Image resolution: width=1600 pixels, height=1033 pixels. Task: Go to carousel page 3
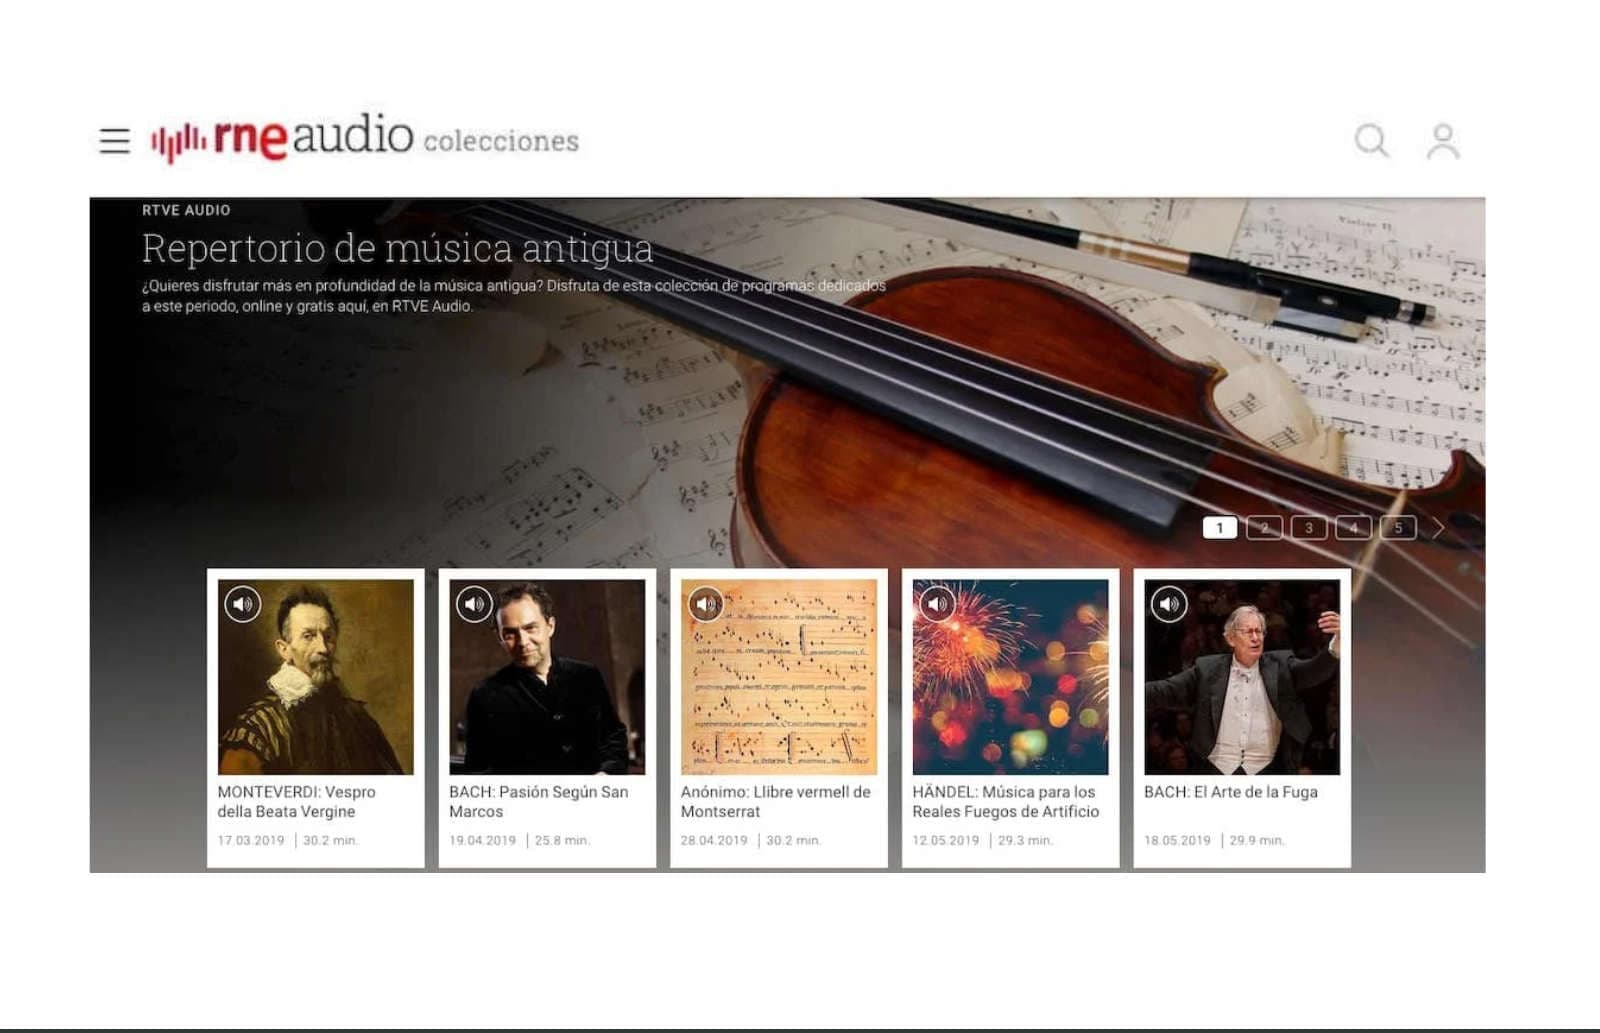point(1309,528)
